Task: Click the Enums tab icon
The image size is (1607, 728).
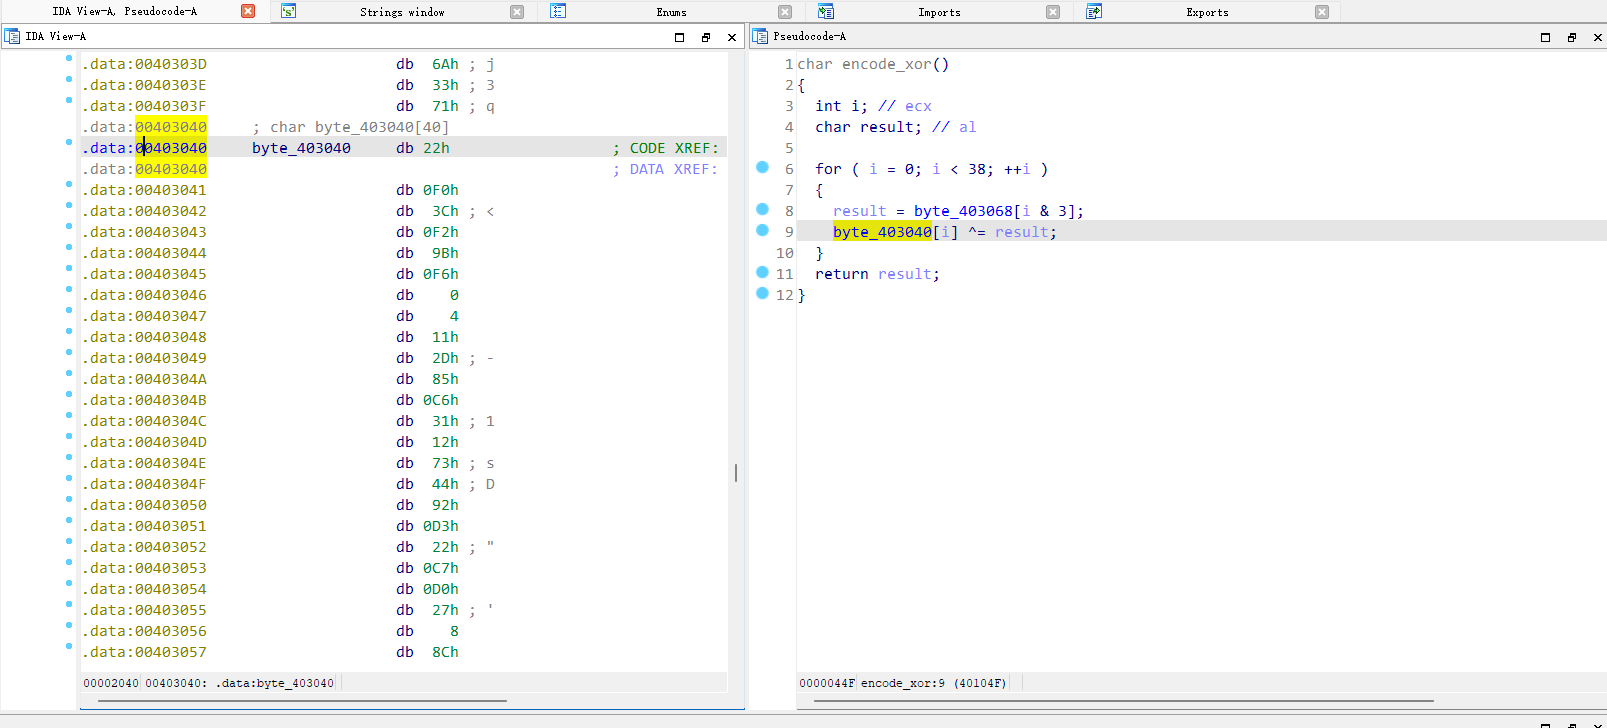Action: [x=558, y=11]
